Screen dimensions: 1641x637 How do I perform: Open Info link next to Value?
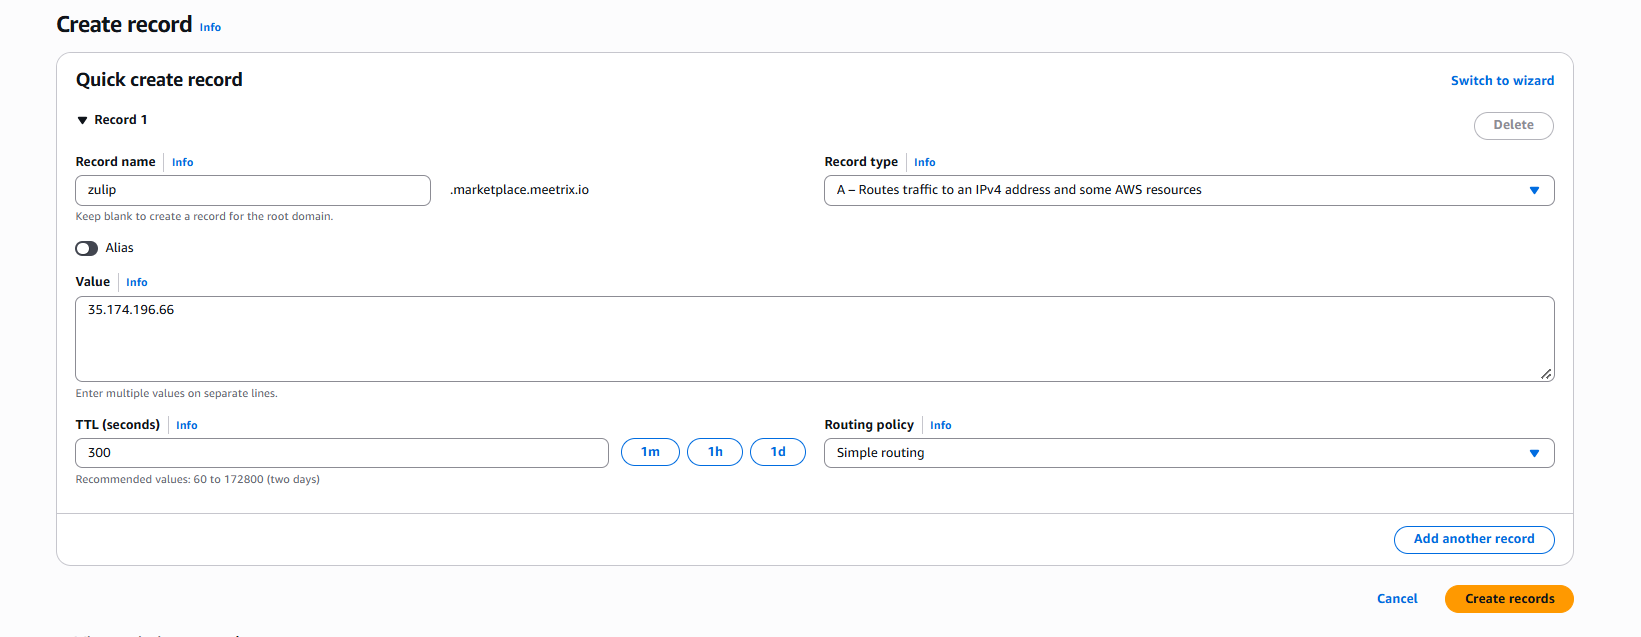[x=137, y=283]
